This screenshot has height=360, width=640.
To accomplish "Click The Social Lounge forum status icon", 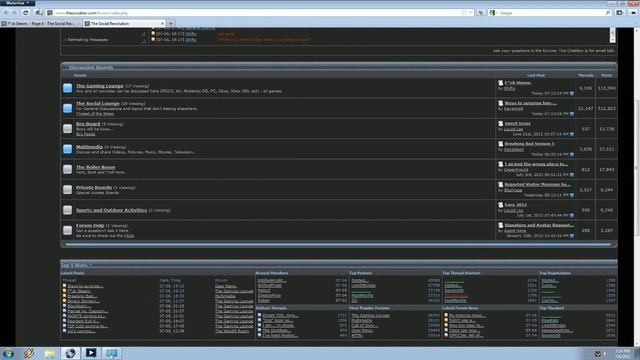I will [x=68, y=108].
